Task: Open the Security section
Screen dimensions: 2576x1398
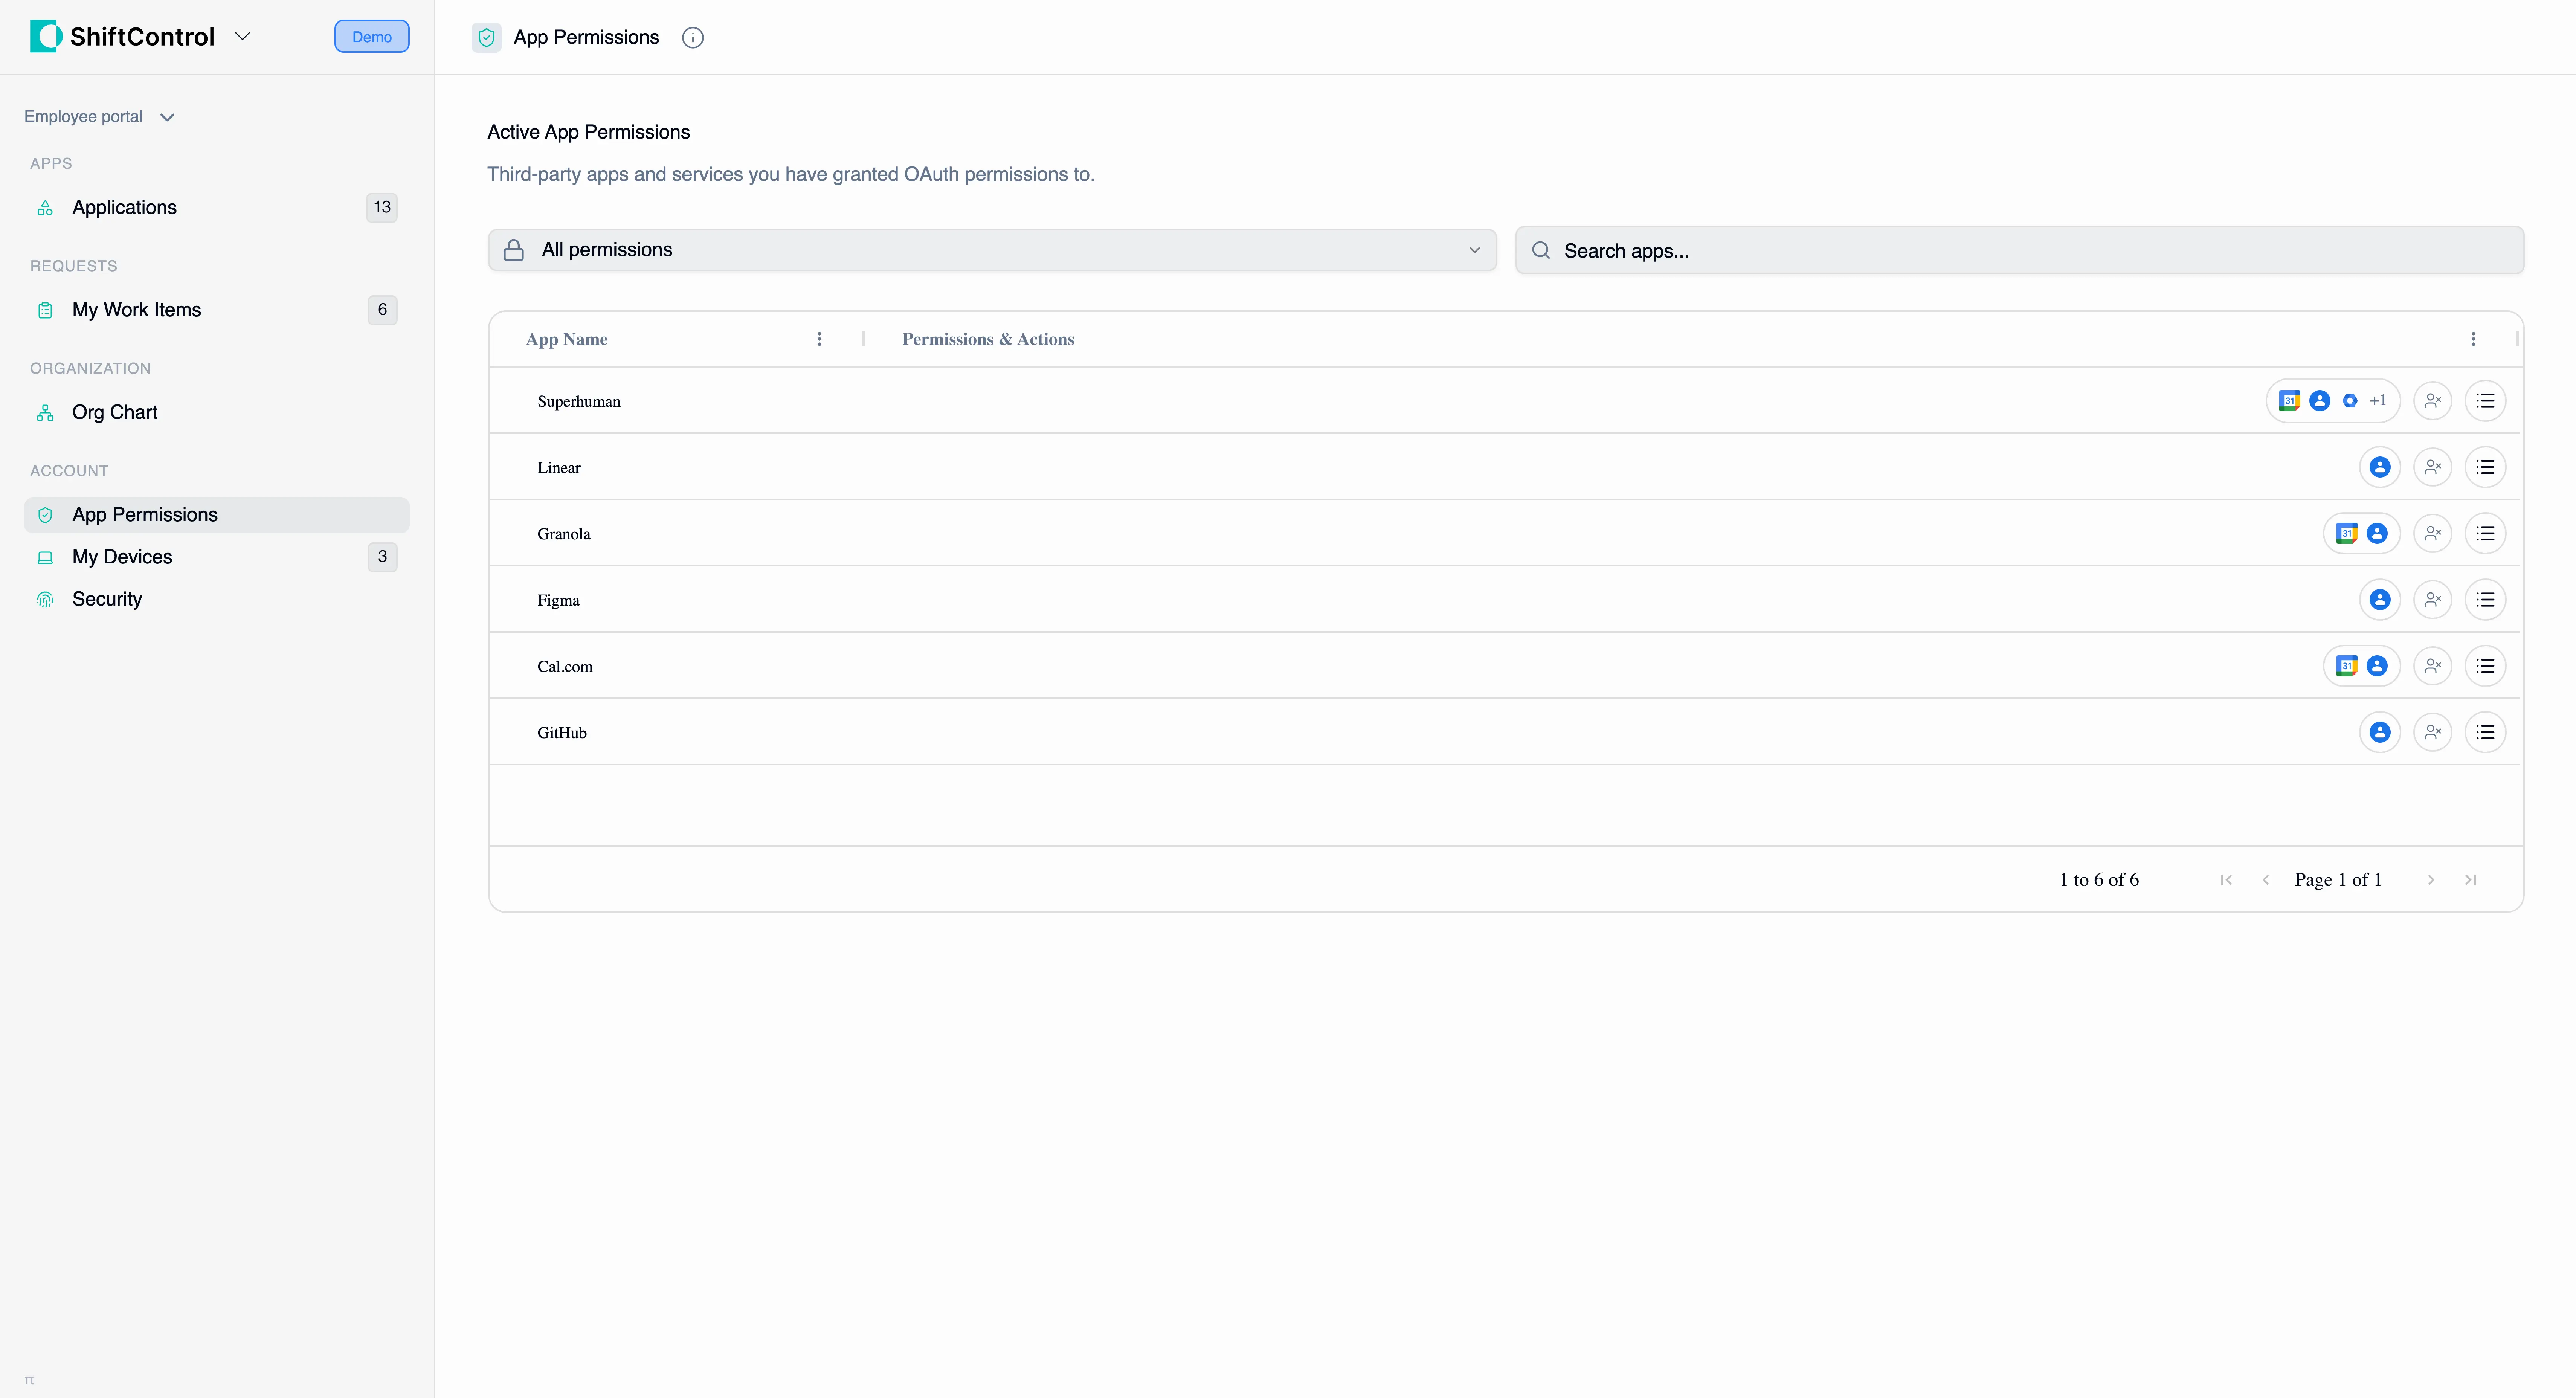Action: (x=216, y=599)
